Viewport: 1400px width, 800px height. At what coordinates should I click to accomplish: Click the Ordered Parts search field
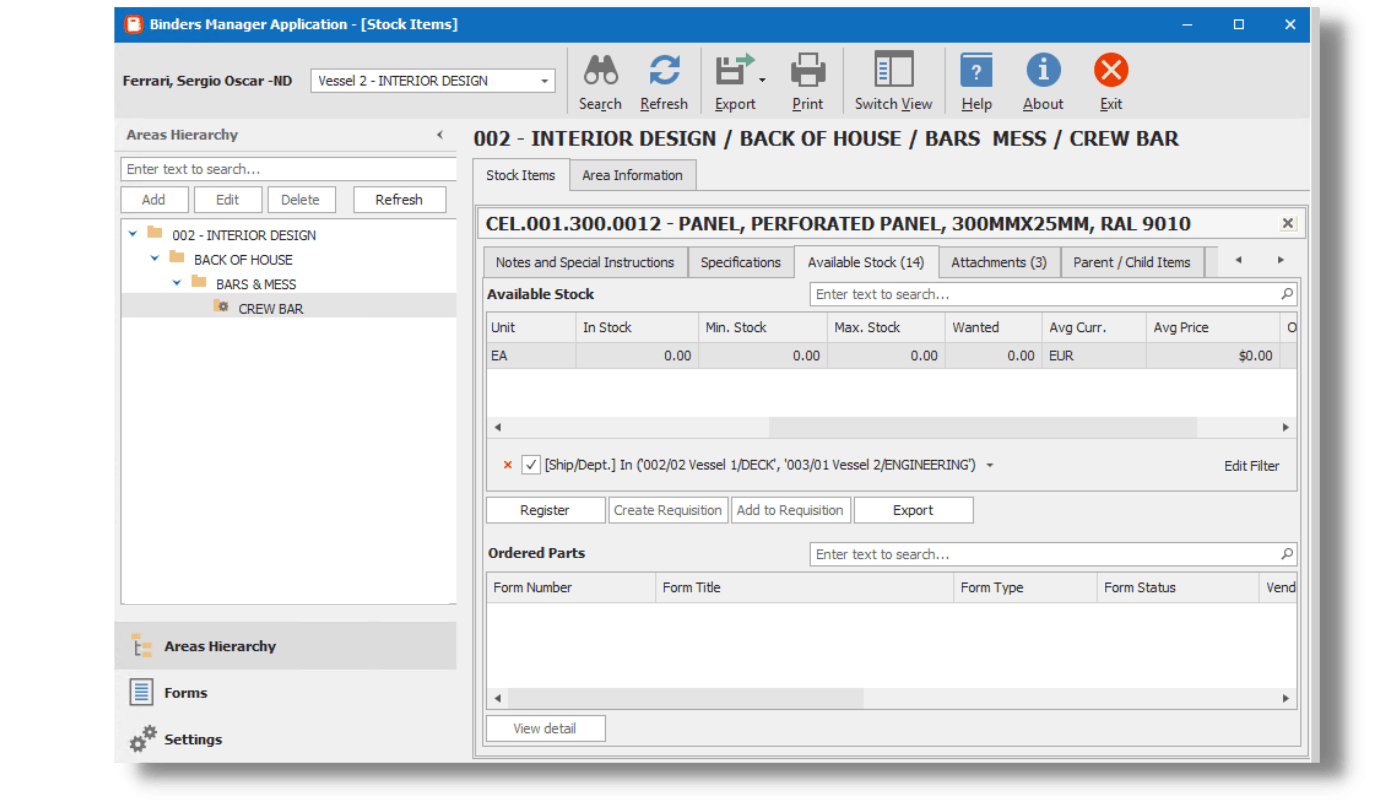click(1050, 554)
